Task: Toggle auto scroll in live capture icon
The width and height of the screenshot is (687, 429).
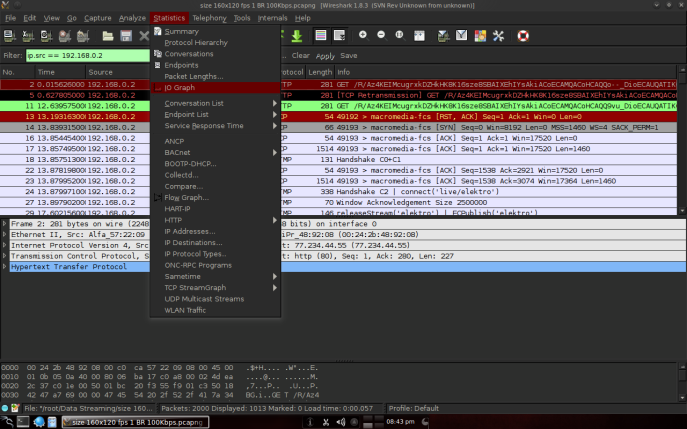Action: pyautogui.click(x=339, y=35)
